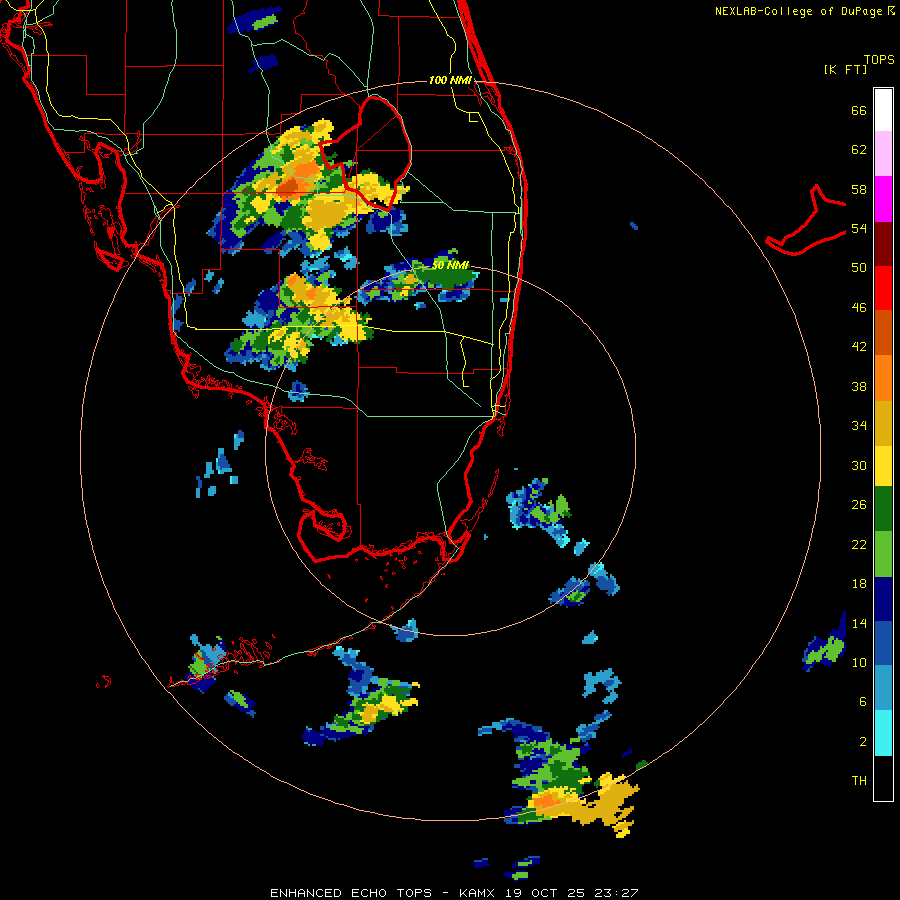Screen dimensions: 900x900
Task: Click the 66 legend value
Action: (859, 110)
